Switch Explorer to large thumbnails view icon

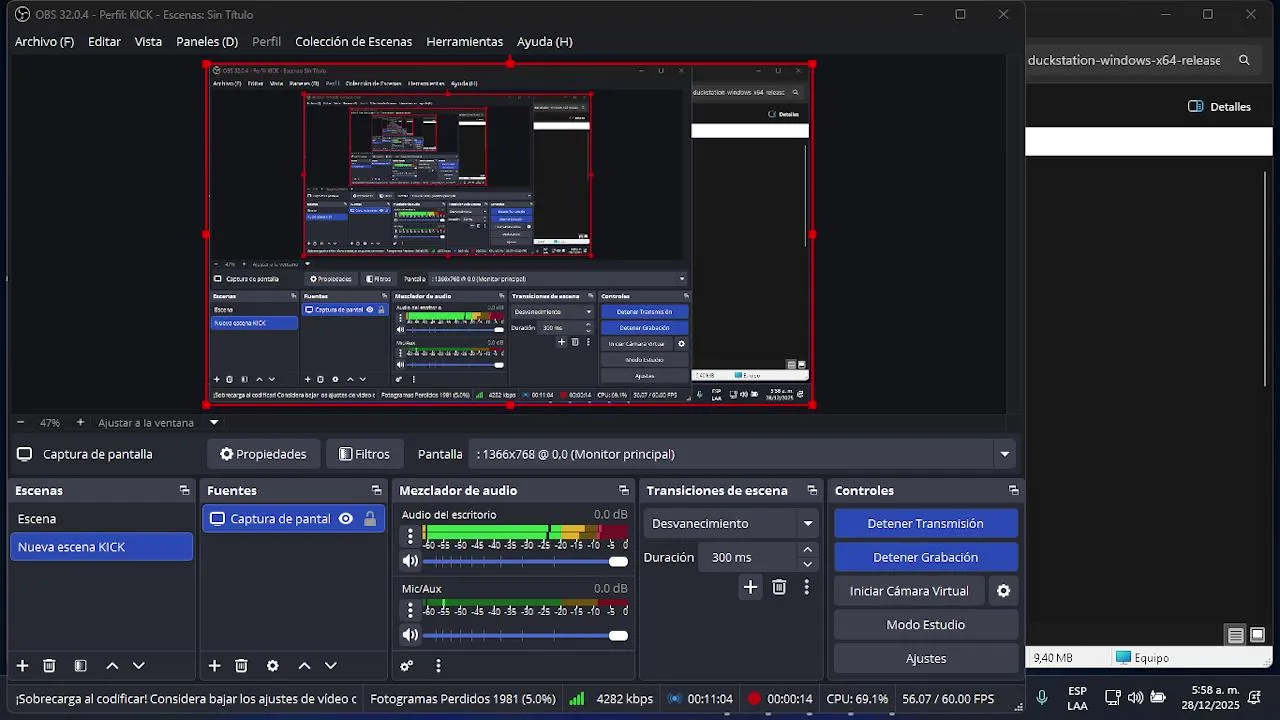pos(1258,635)
